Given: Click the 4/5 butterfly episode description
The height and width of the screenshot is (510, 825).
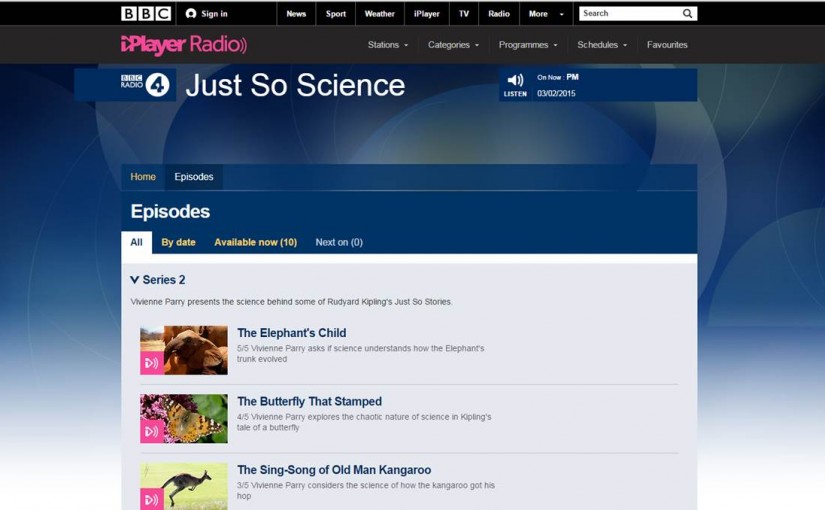Looking at the screenshot, I should tap(364, 422).
